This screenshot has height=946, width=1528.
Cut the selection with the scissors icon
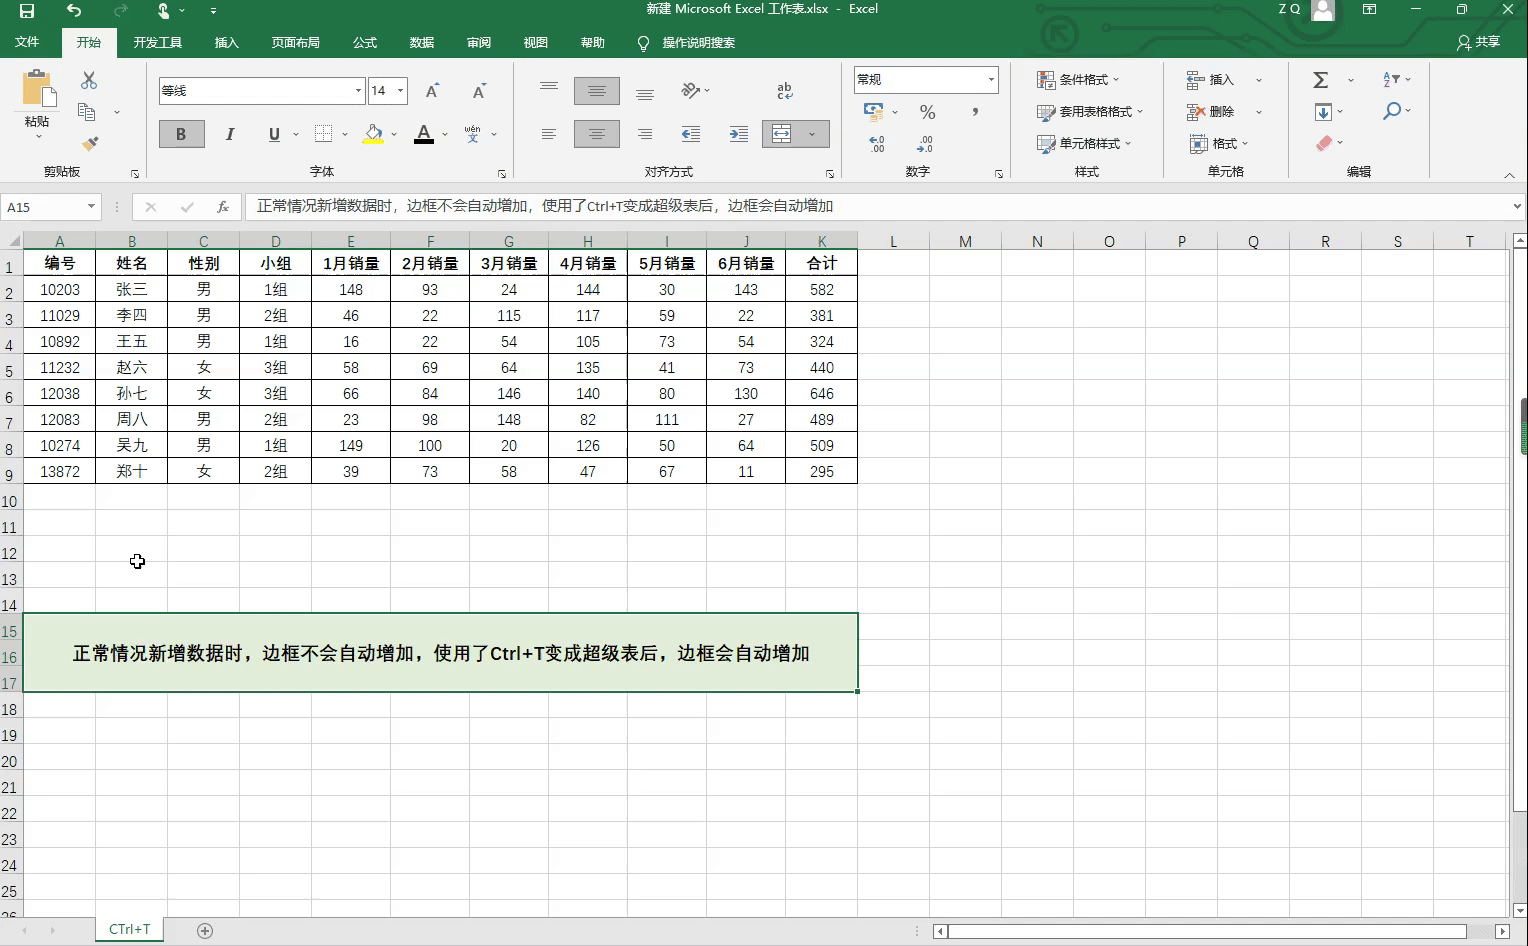(x=89, y=80)
